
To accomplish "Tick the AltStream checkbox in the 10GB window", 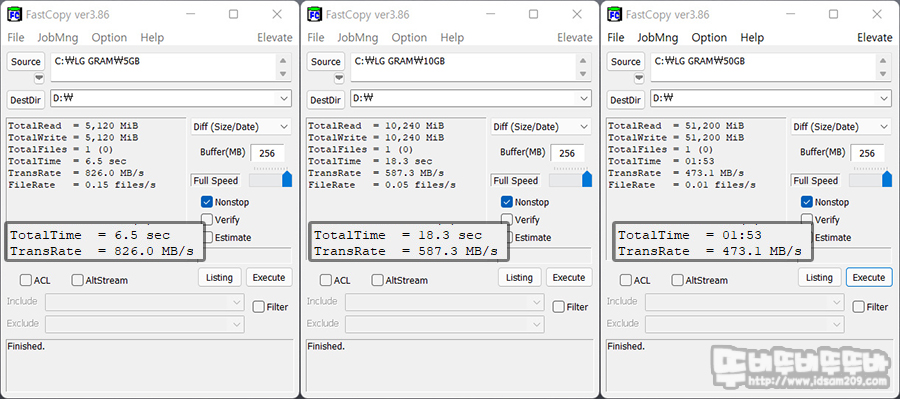I will coord(378,280).
